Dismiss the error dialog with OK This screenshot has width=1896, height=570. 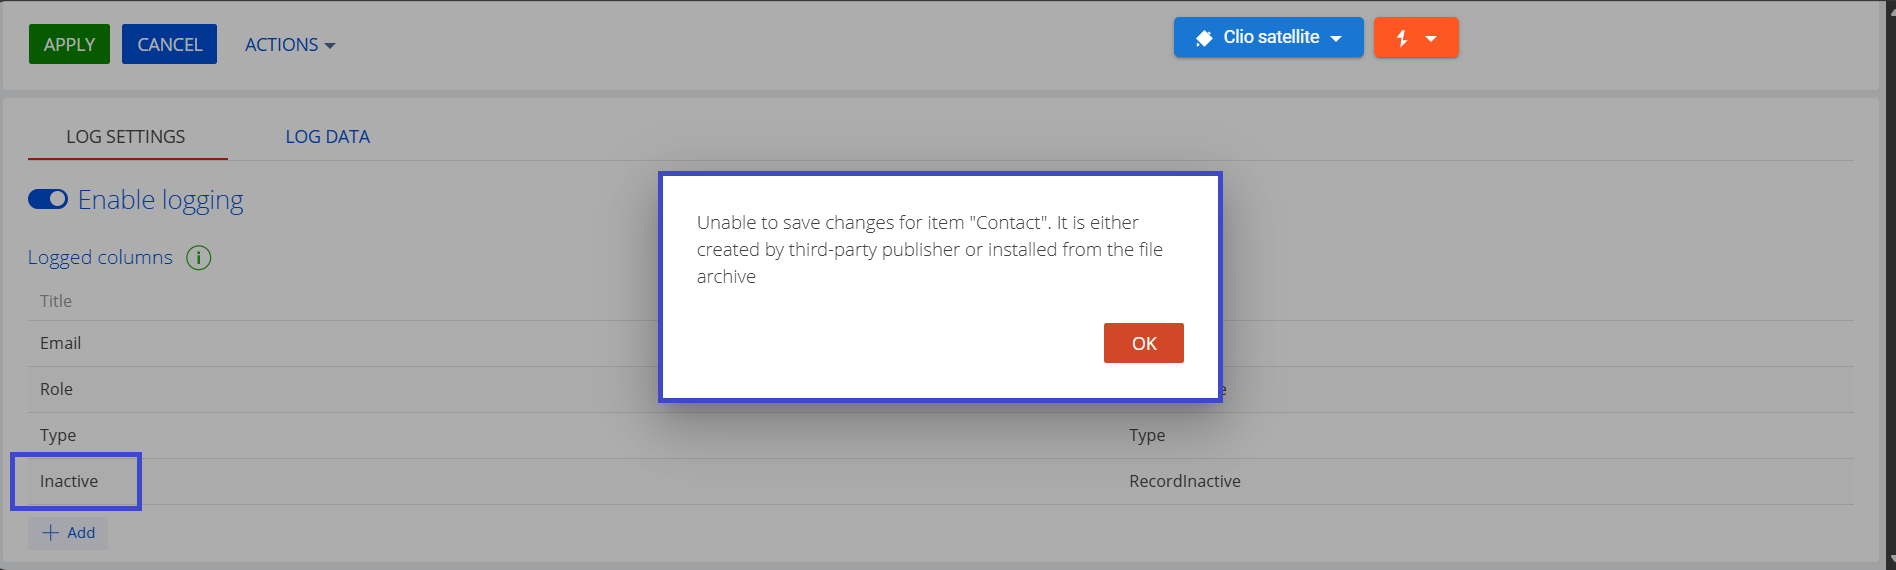(x=1143, y=343)
